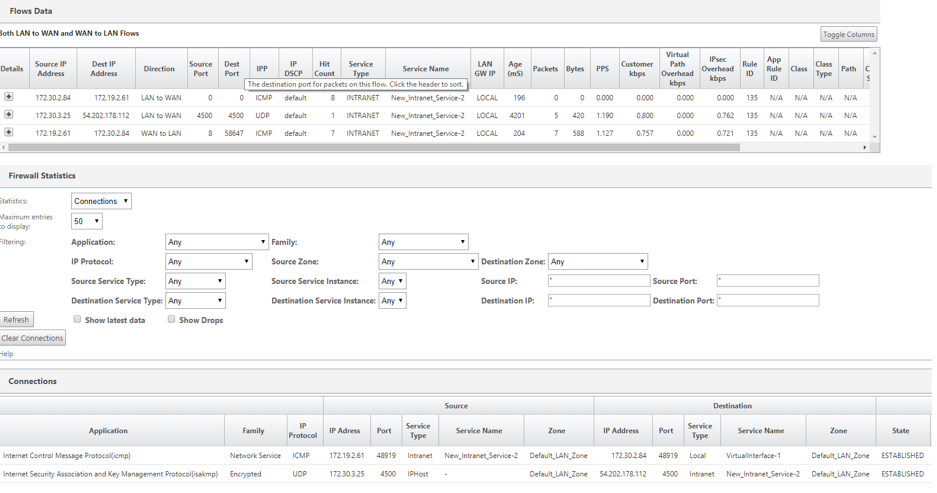Enable the Show Drops checkbox

[x=172, y=319]
